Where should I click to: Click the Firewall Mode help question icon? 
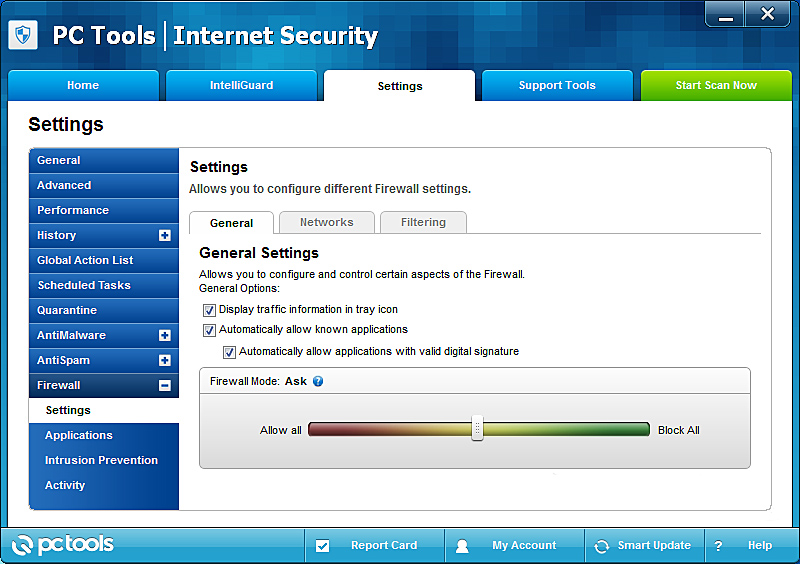click(318, 381)
